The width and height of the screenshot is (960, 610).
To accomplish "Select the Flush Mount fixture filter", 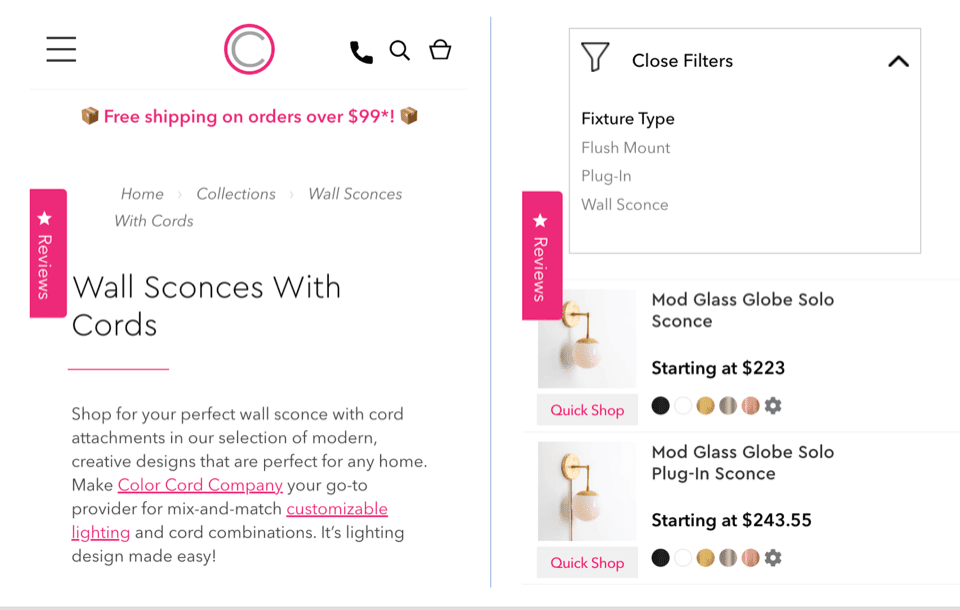I will (625, 147).
